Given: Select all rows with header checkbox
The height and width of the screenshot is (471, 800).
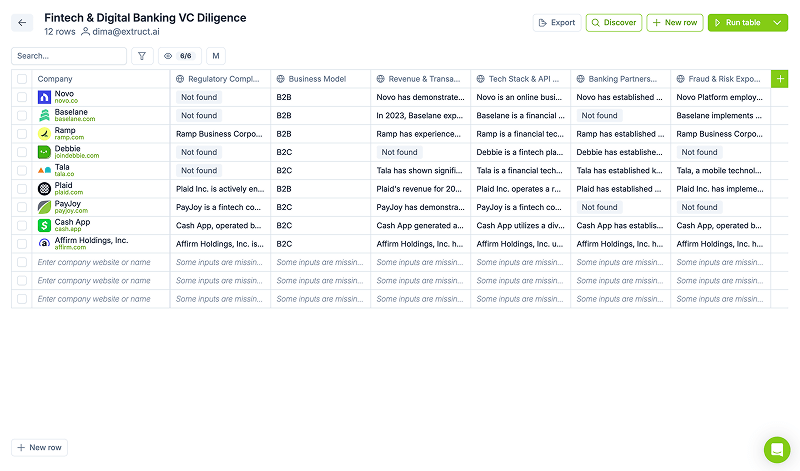Looking at the screenshot, I should pyautogui.click(x=22, y=79).
